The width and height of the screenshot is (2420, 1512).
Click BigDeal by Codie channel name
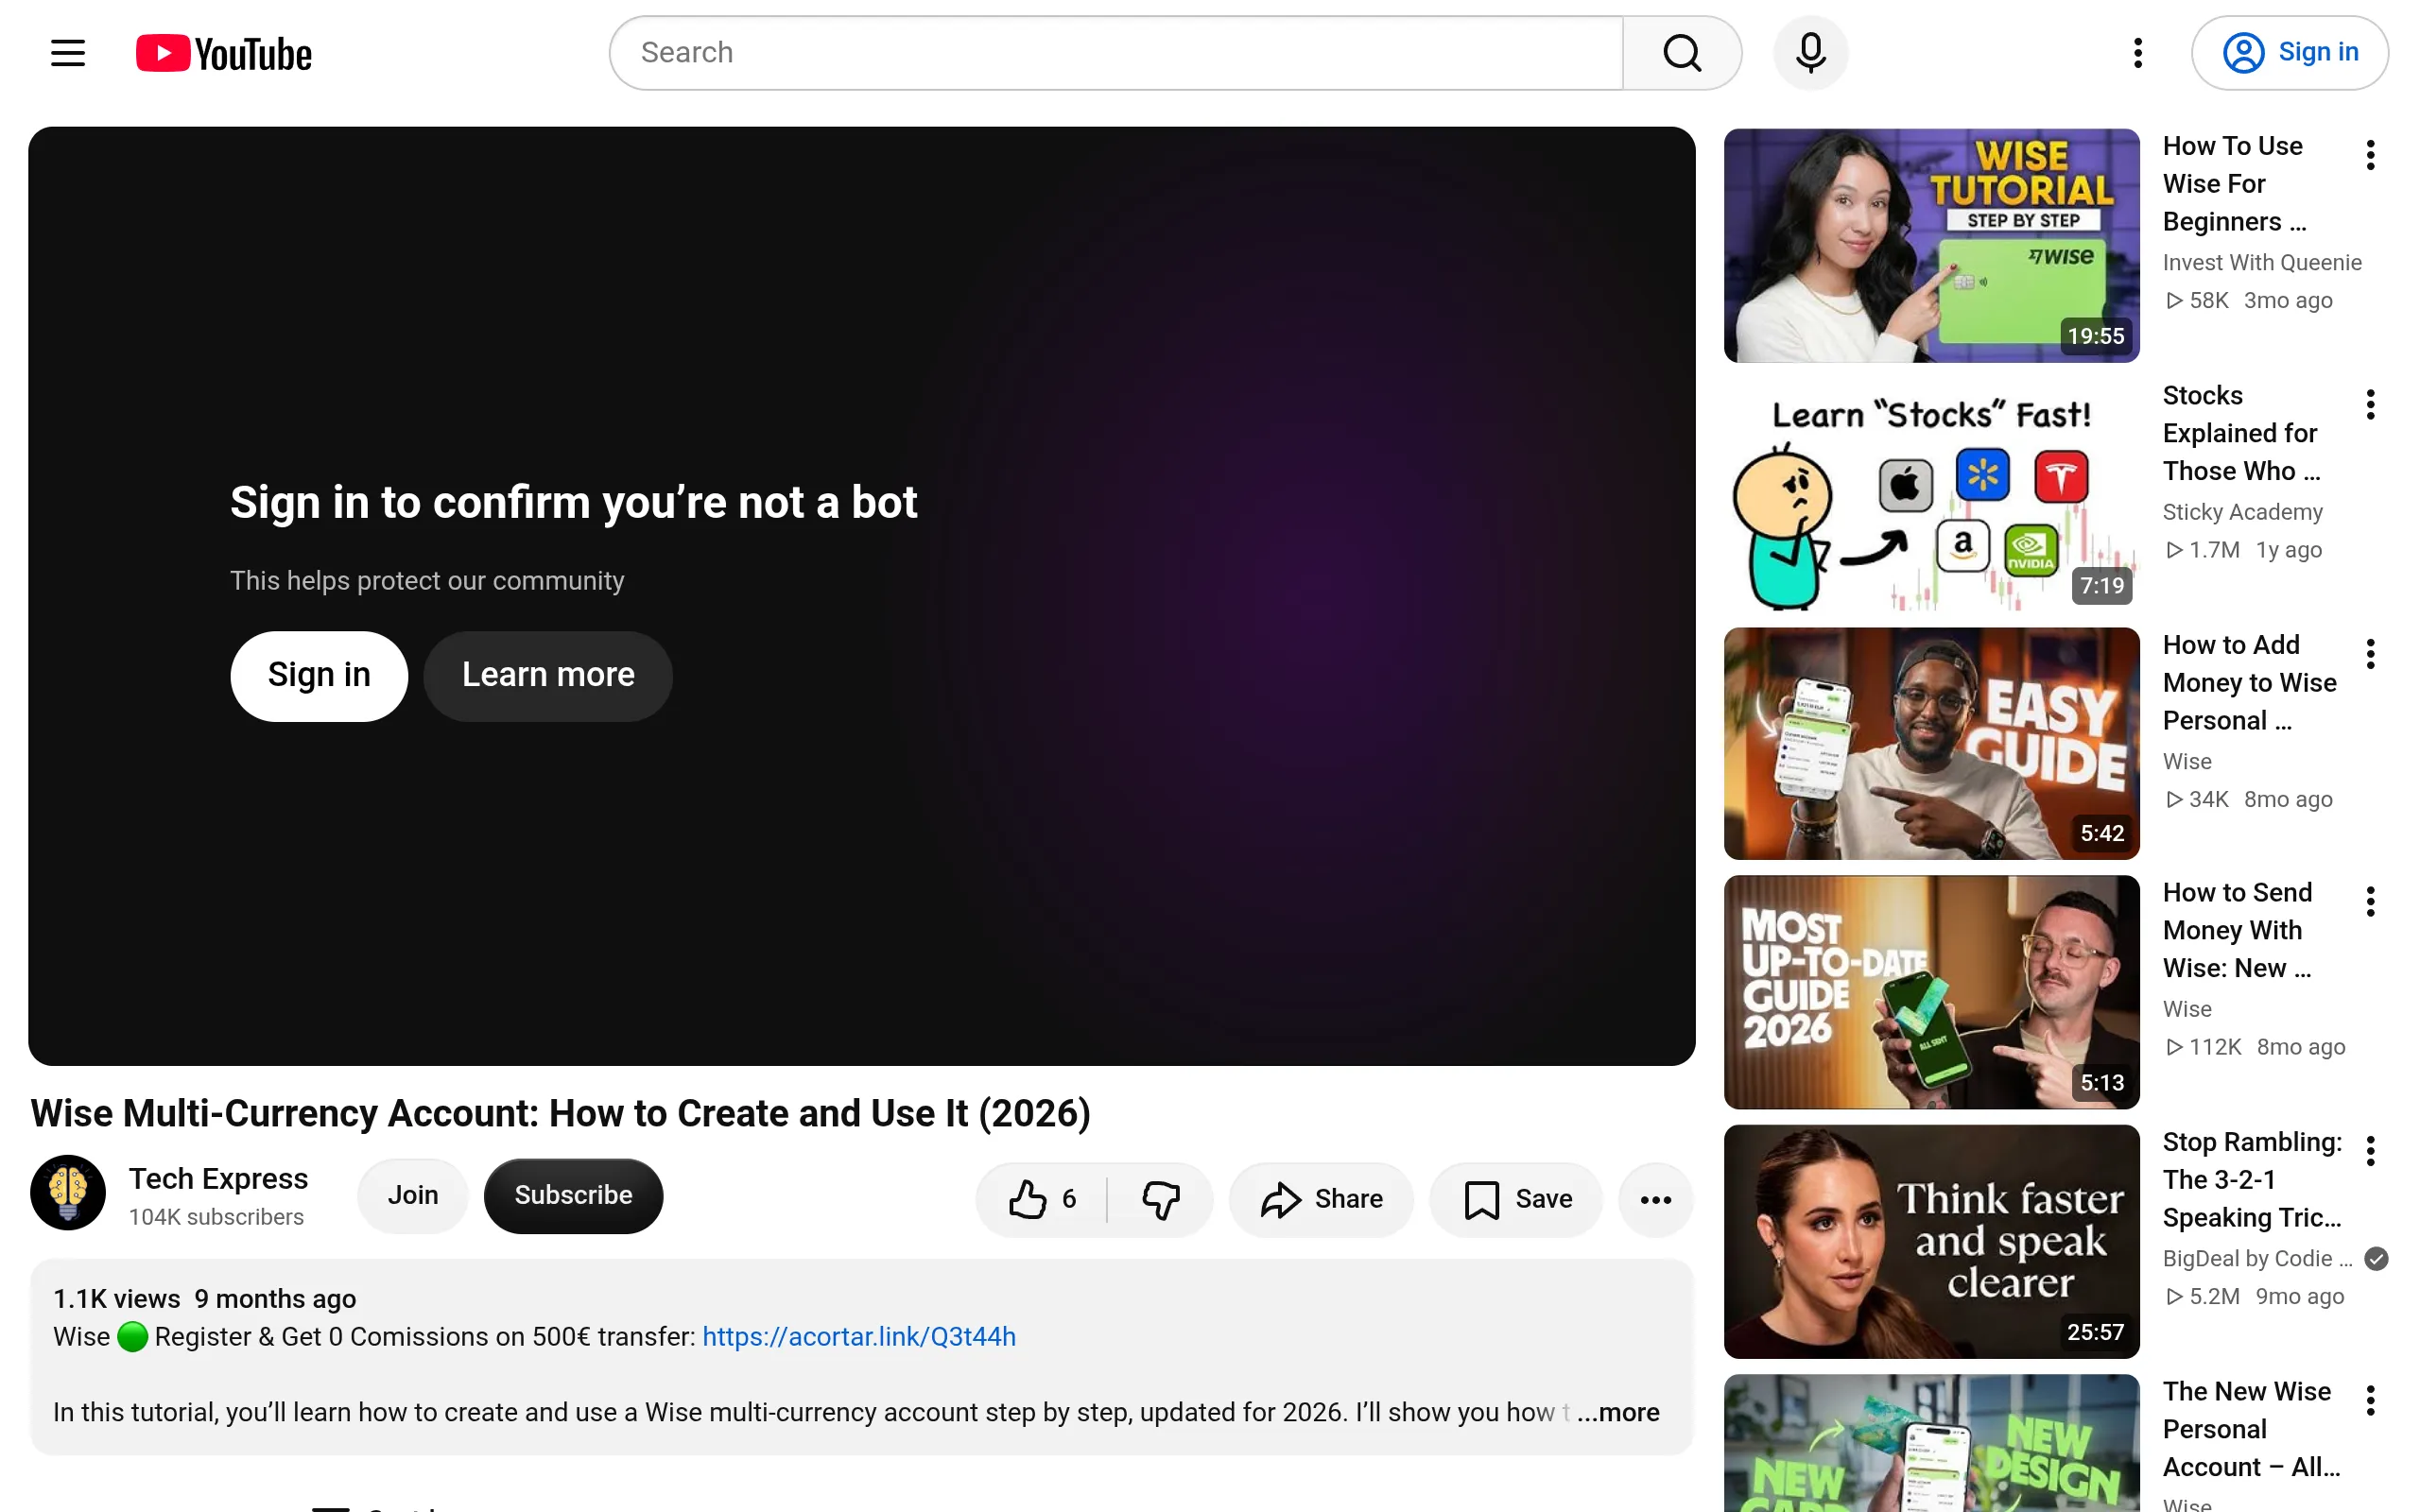pos(2257,1258)
